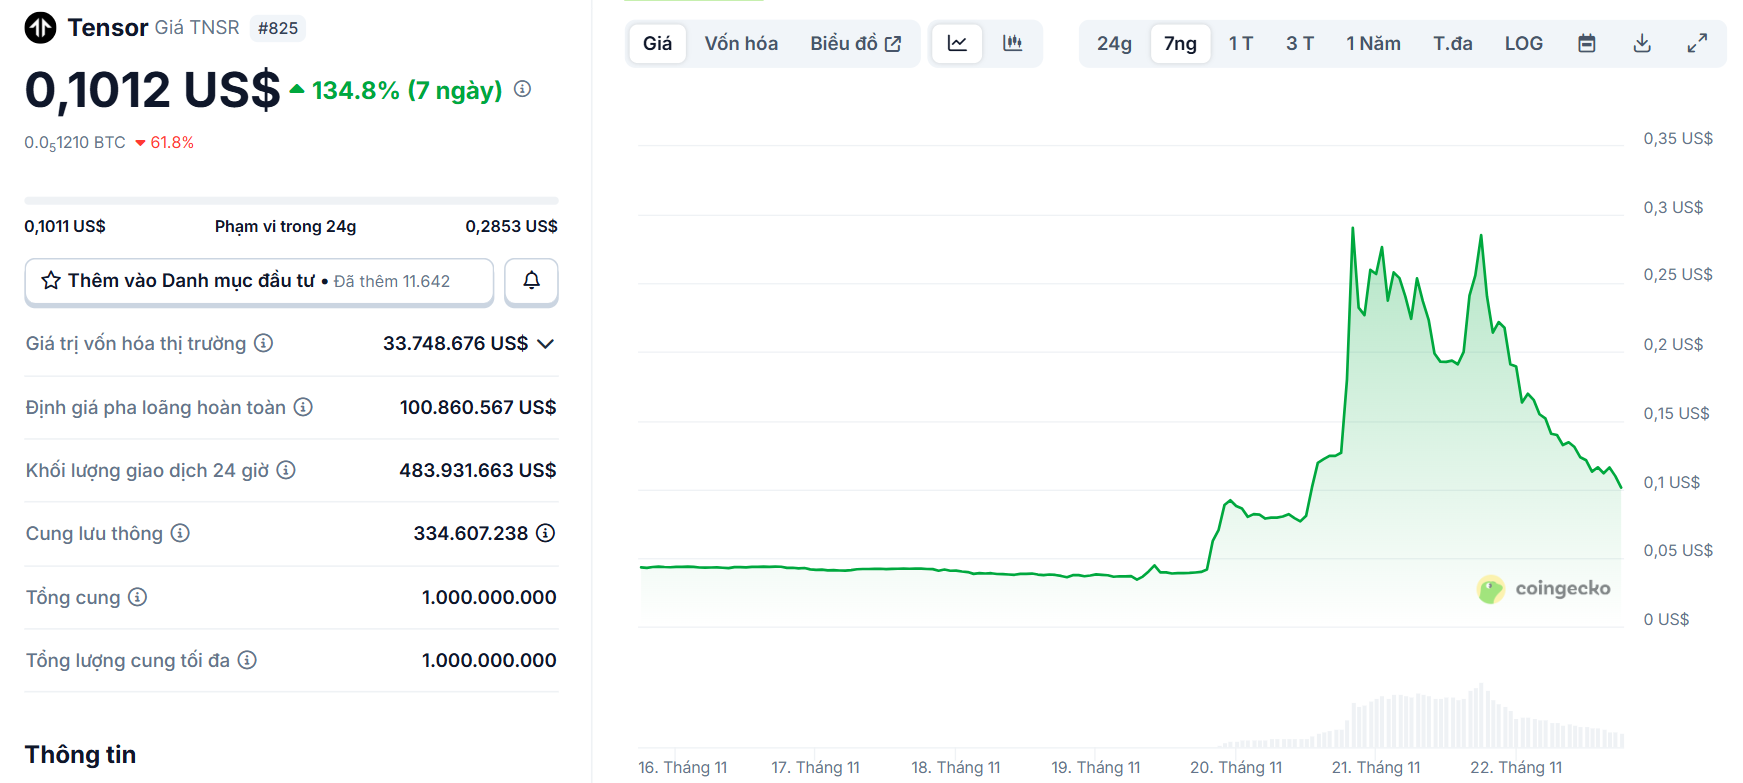Click info icon after 334.607.238 supply value
Image resolution: width=1743 pixels, height=783 pixels.
coord(545,533)
